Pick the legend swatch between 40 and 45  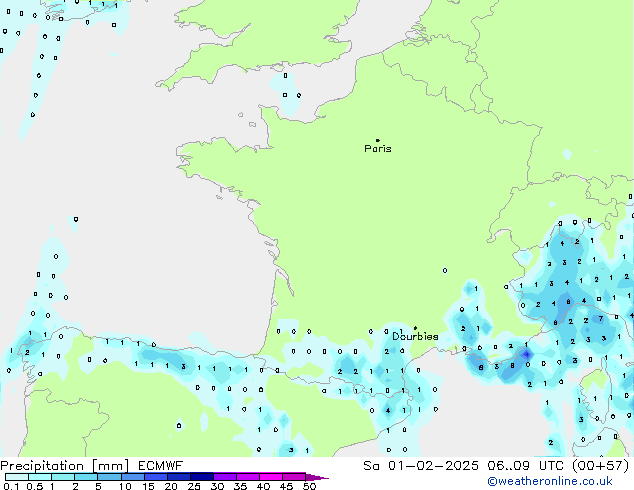point(271,477)
